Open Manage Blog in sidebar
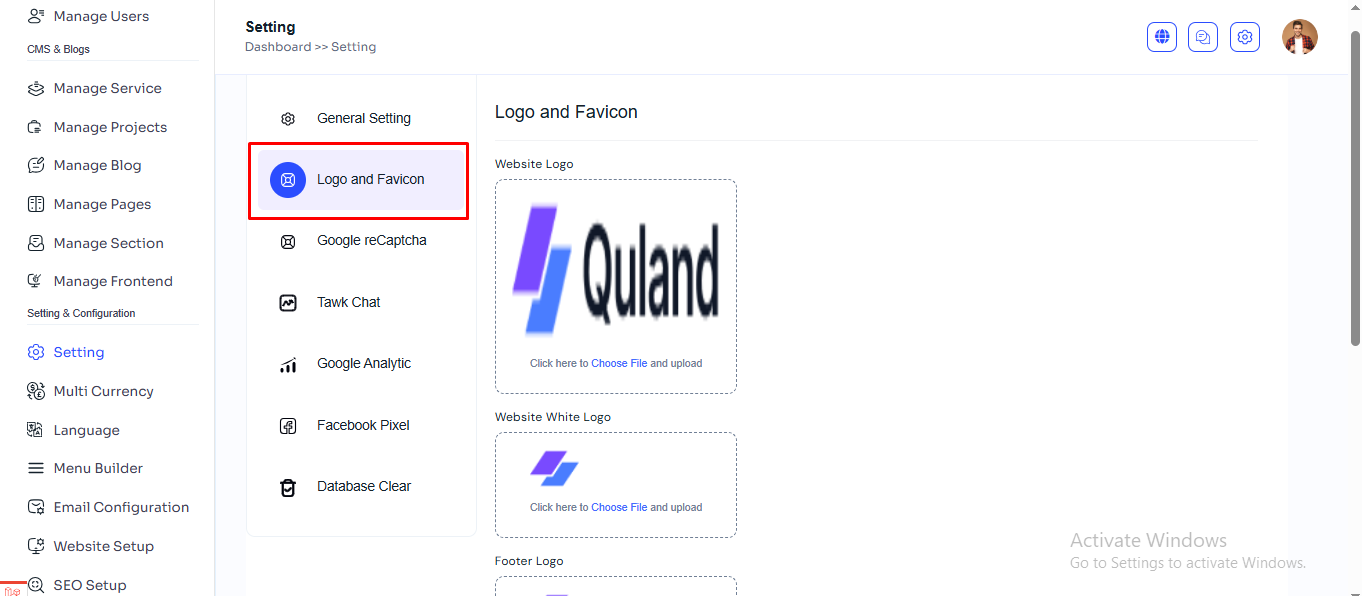The width and height of the screenshot is (1362, 596). [97, 165]
